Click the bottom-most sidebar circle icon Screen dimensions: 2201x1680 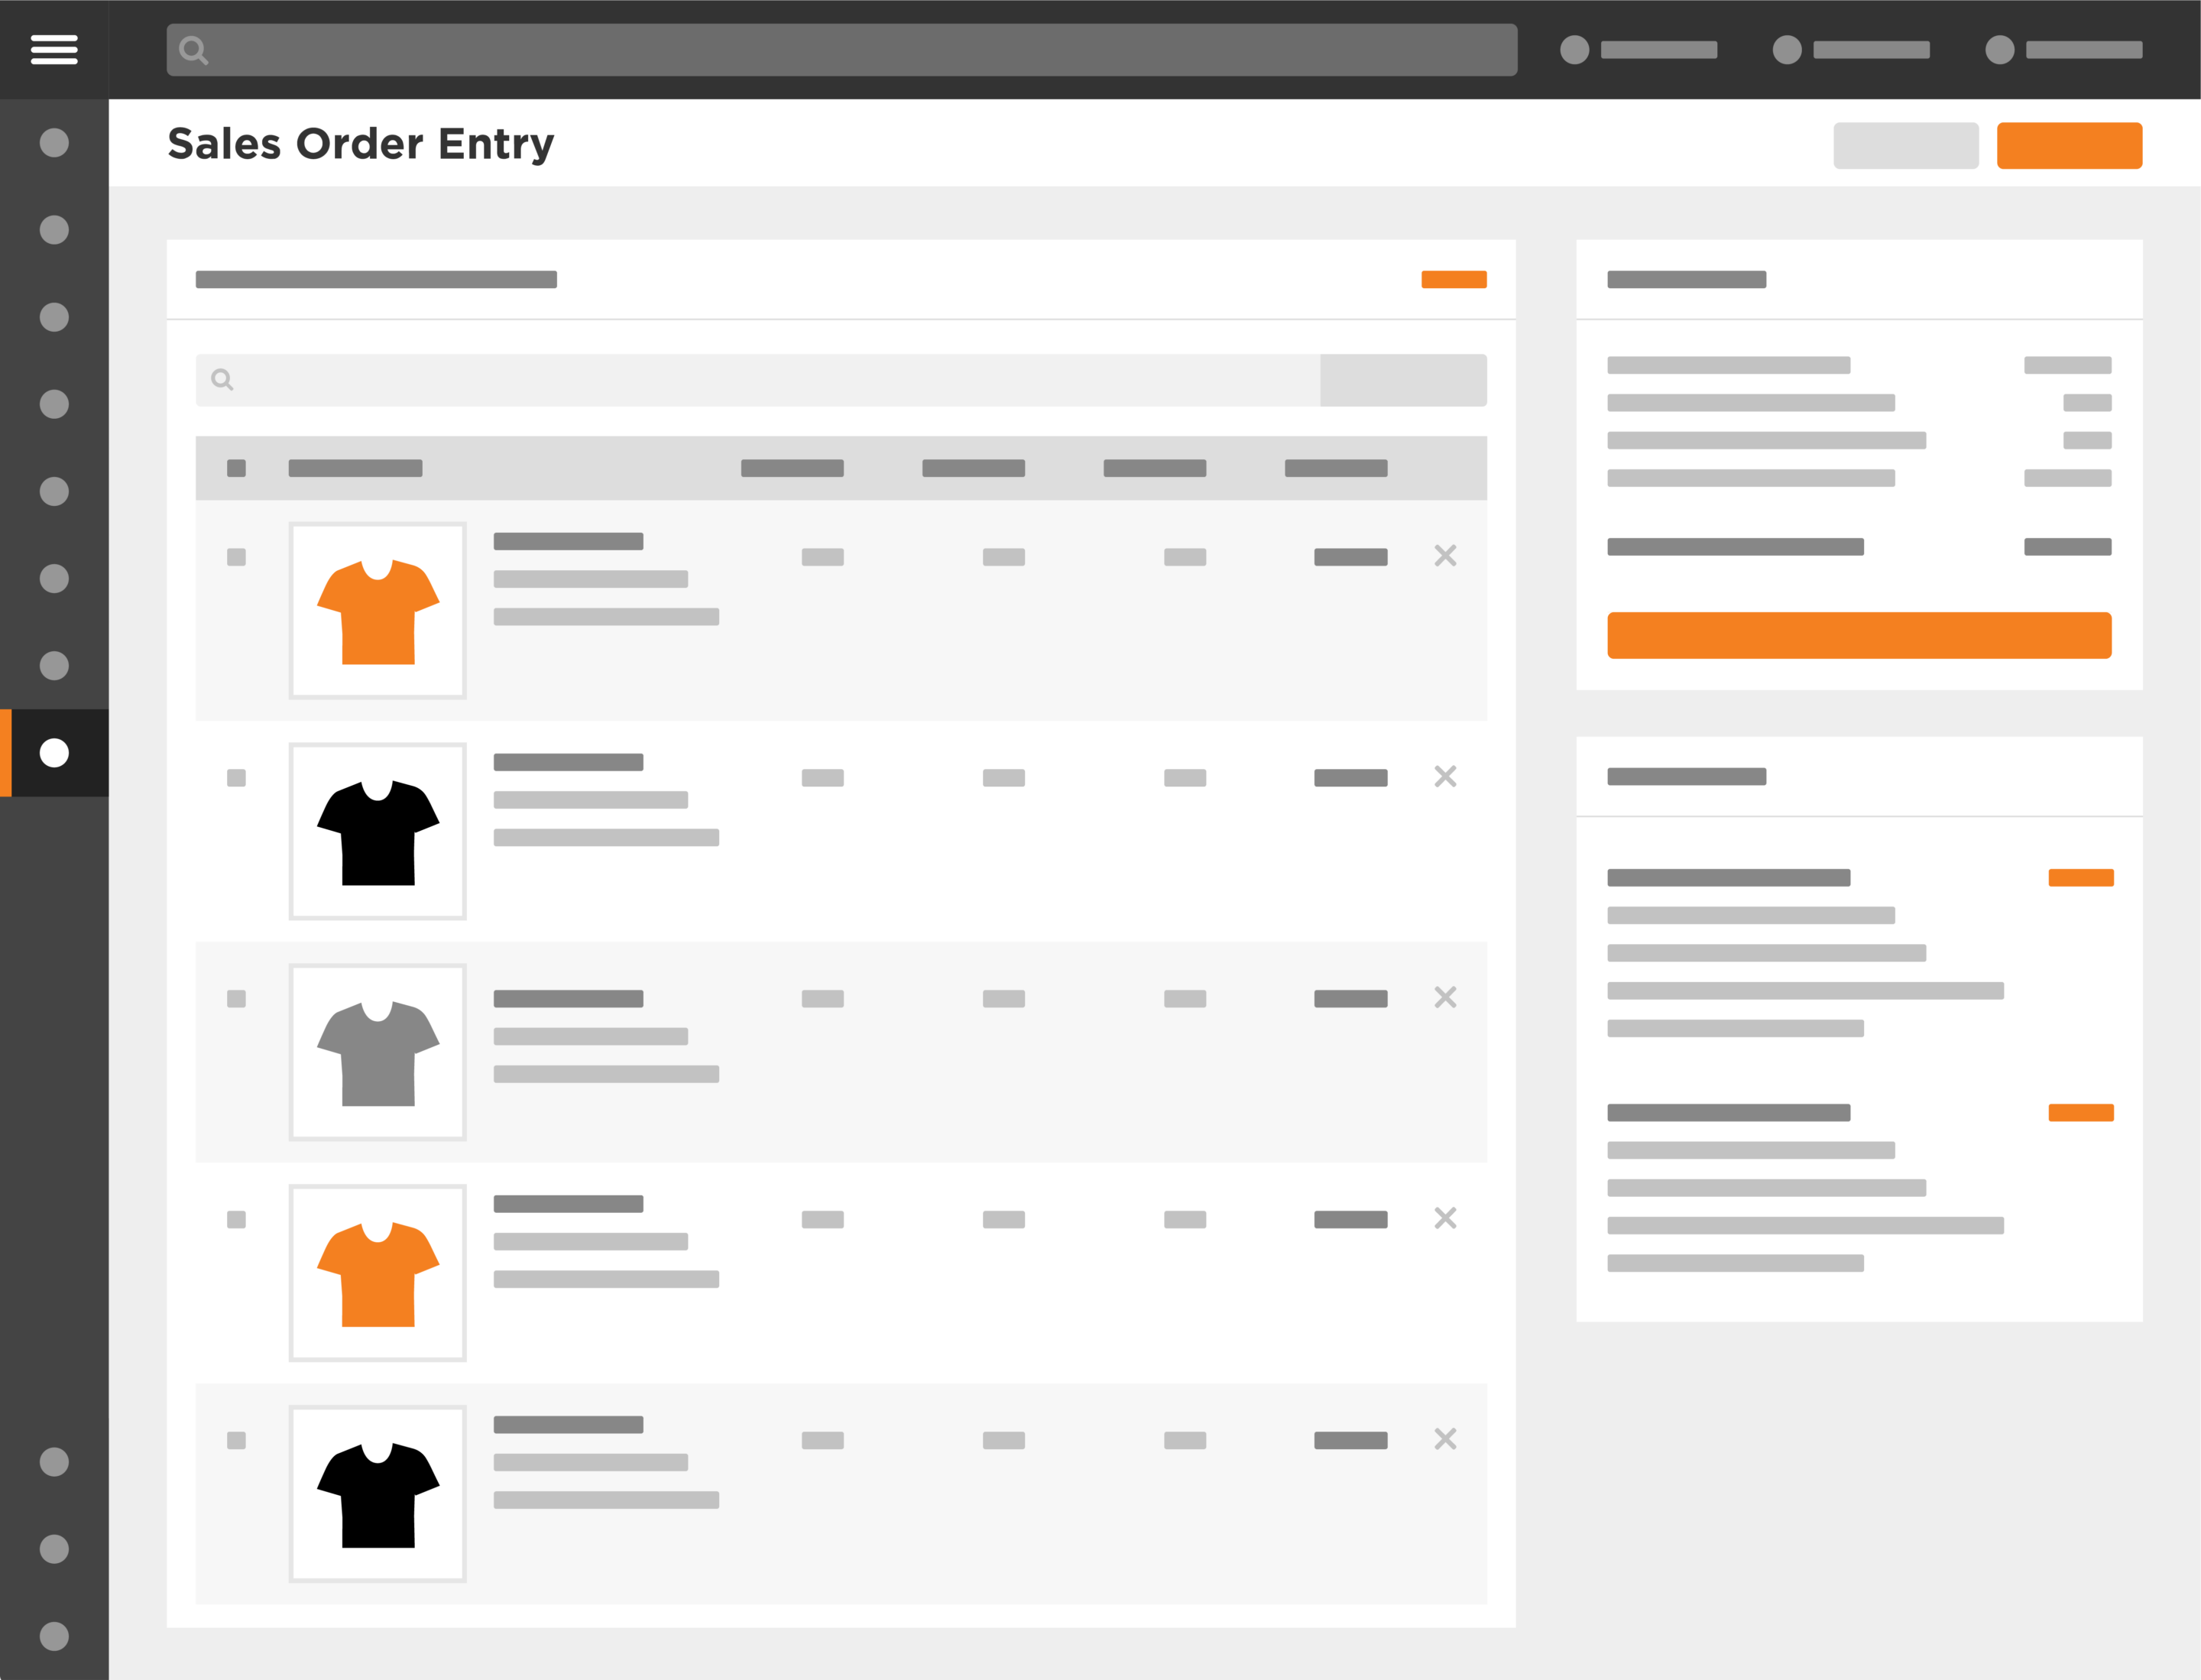pos(54,1636)
